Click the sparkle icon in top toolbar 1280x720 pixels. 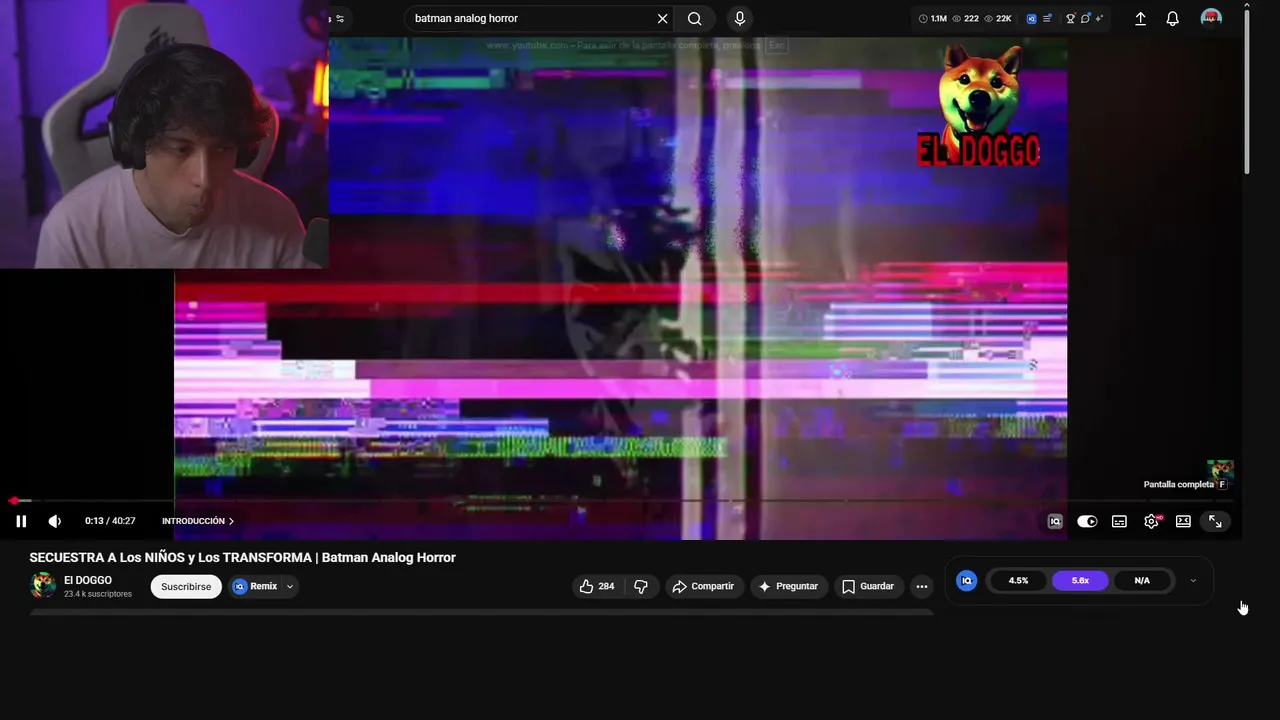1099,18
